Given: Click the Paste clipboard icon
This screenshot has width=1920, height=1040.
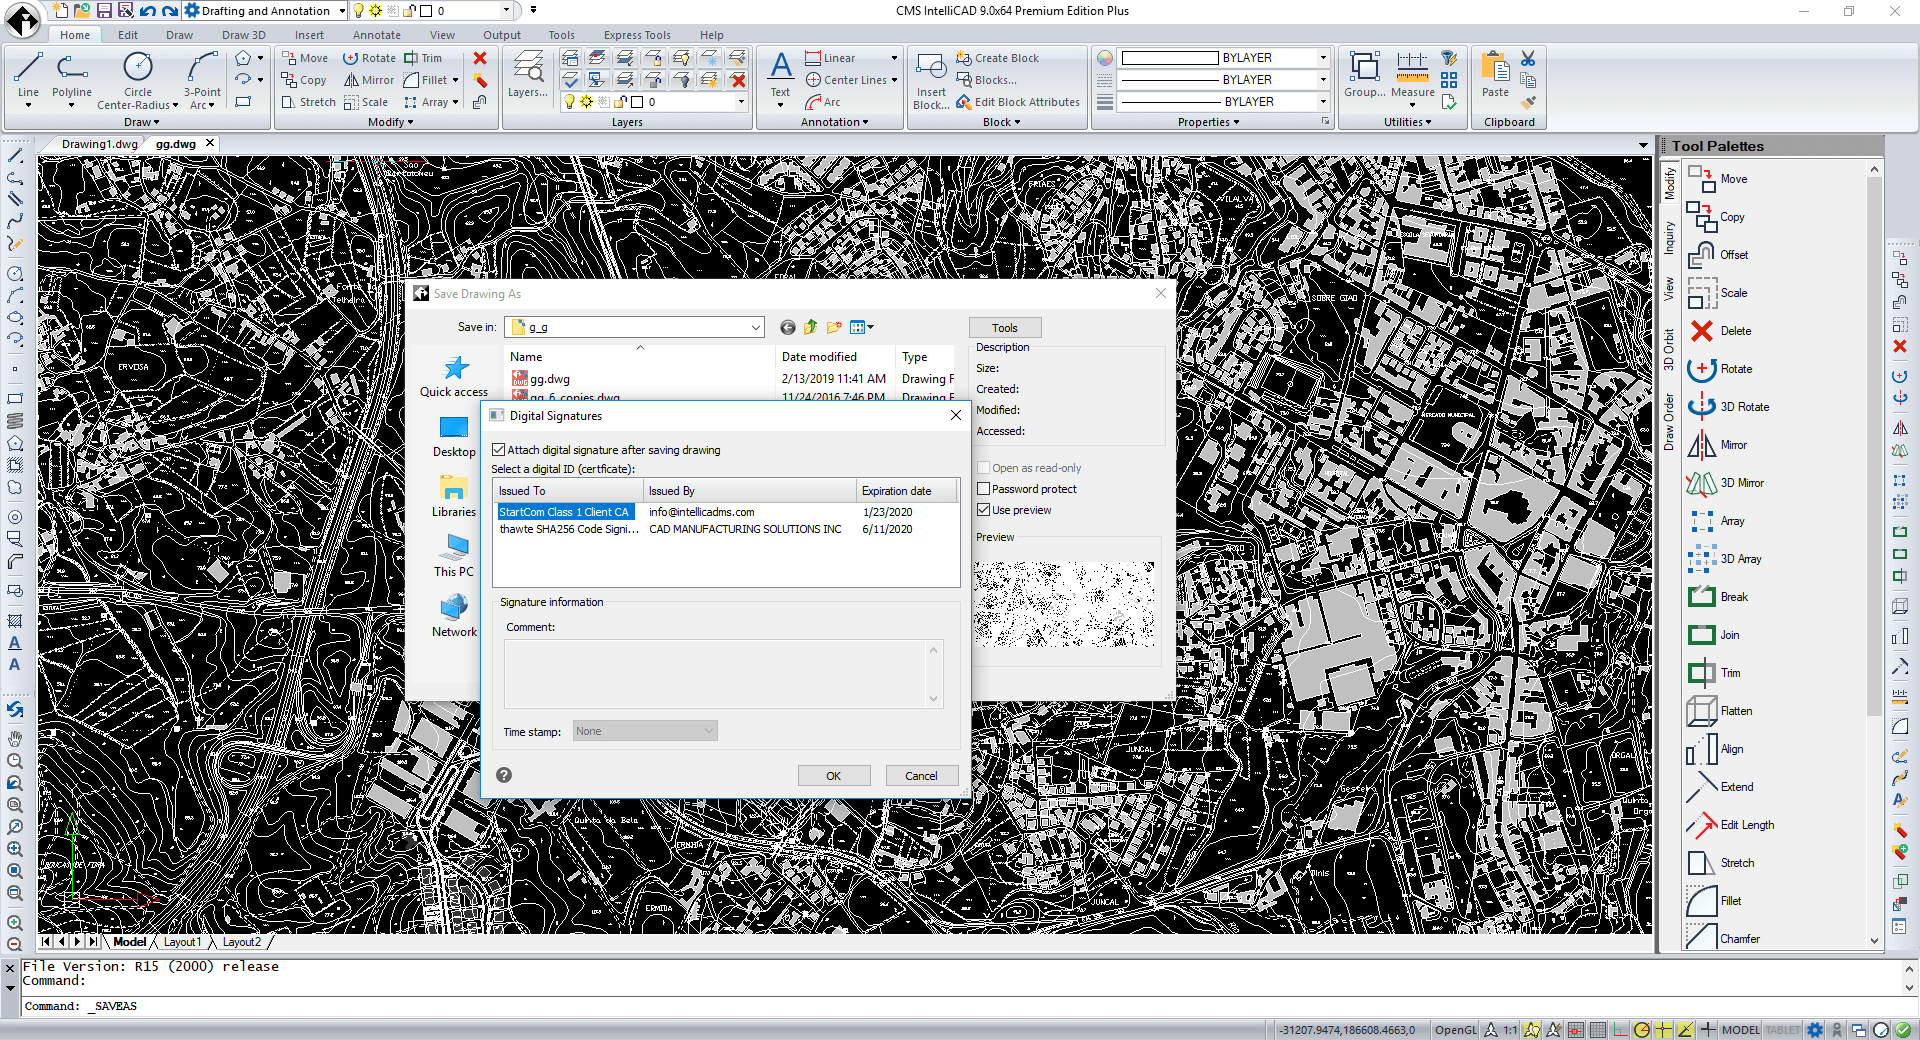Looking at the screenshot, I should pyautogui.click(x=1495, y=75).
